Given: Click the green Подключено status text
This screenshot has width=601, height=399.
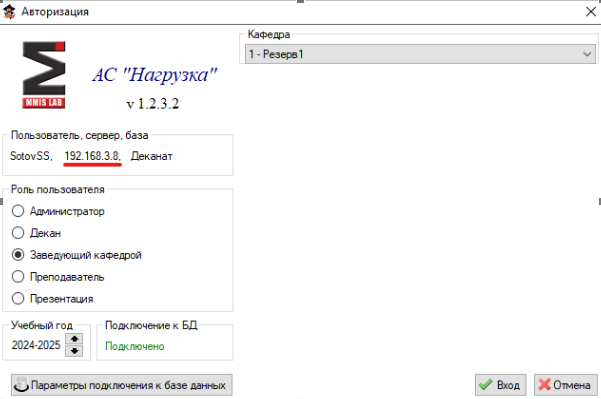Looking at the screenshot, I should point(135,346).
